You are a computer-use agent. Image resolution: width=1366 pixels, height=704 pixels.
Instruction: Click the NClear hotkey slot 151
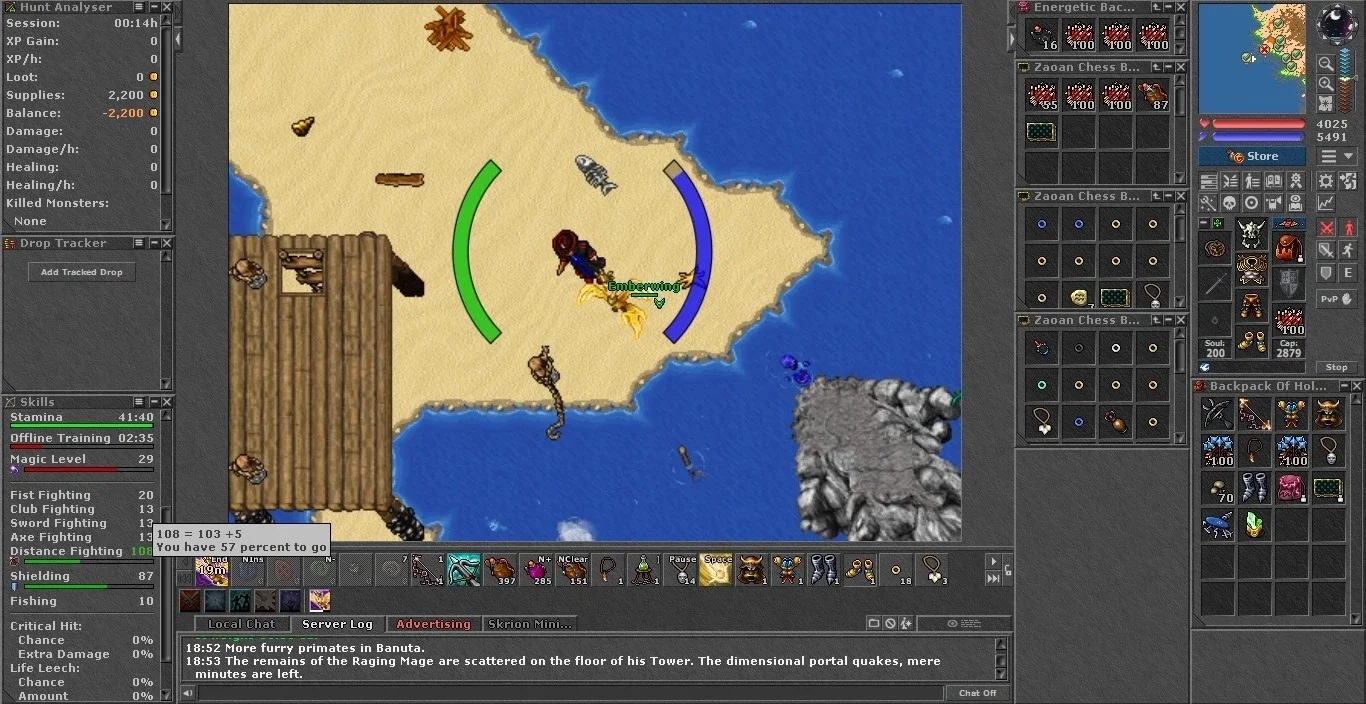tap(571, 570)
